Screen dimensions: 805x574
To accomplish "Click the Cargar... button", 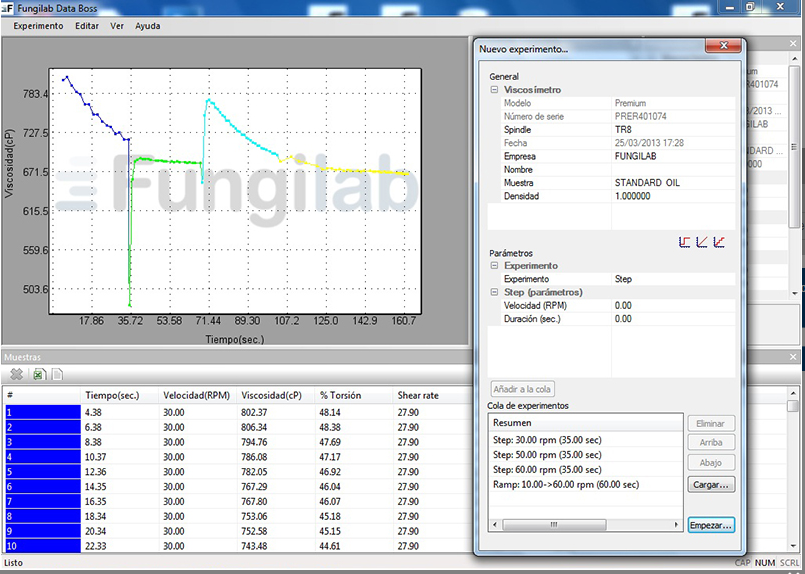I will coord(711,484).
